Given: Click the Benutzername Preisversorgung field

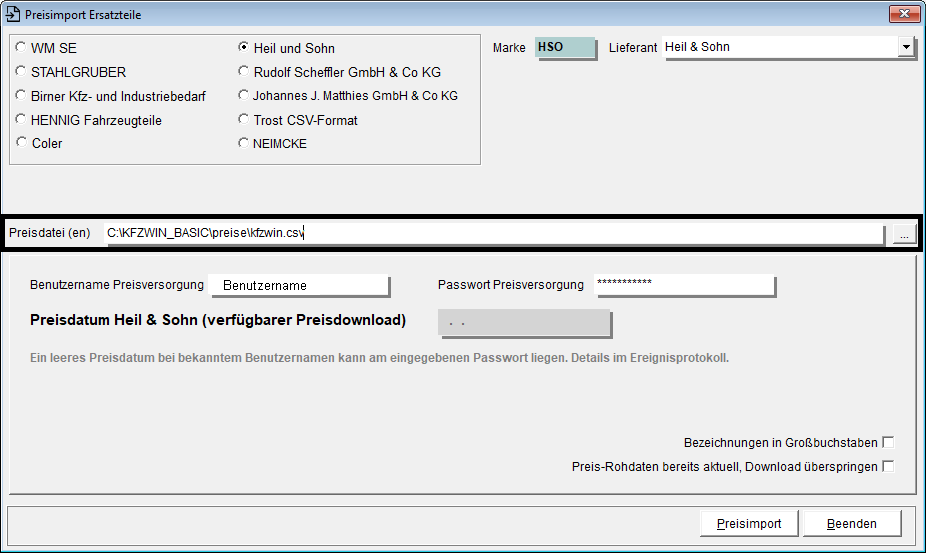Looking at the screenshot, I should tap(299, 285).
